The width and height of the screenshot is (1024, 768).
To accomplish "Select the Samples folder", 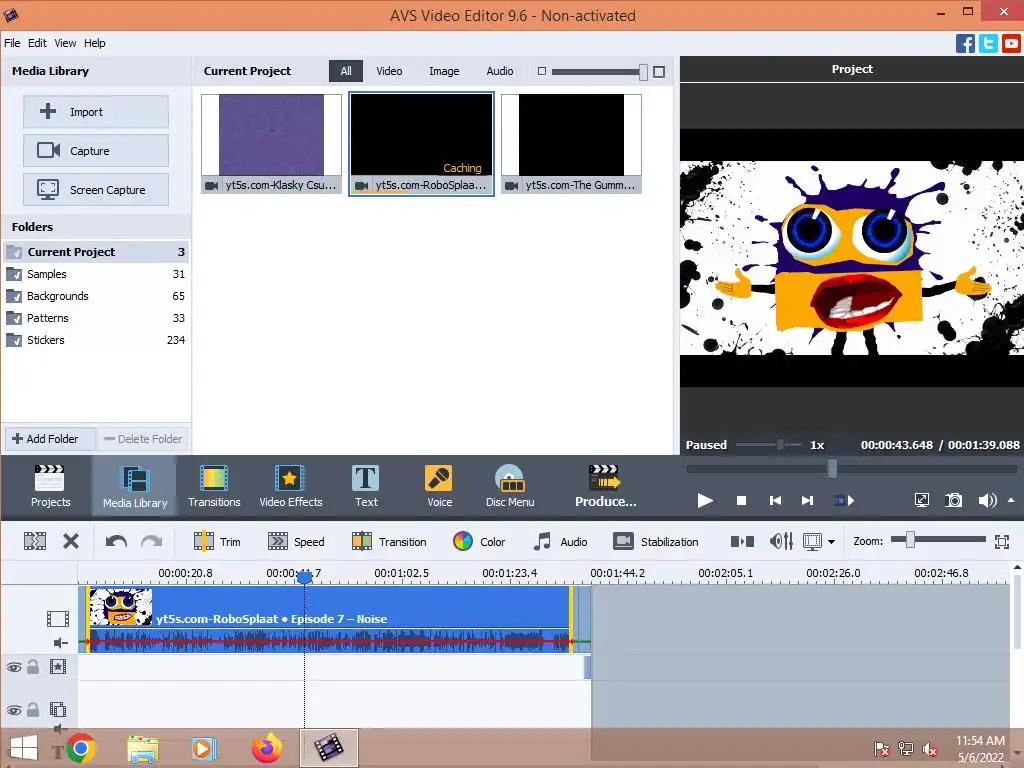I will 96,274.
